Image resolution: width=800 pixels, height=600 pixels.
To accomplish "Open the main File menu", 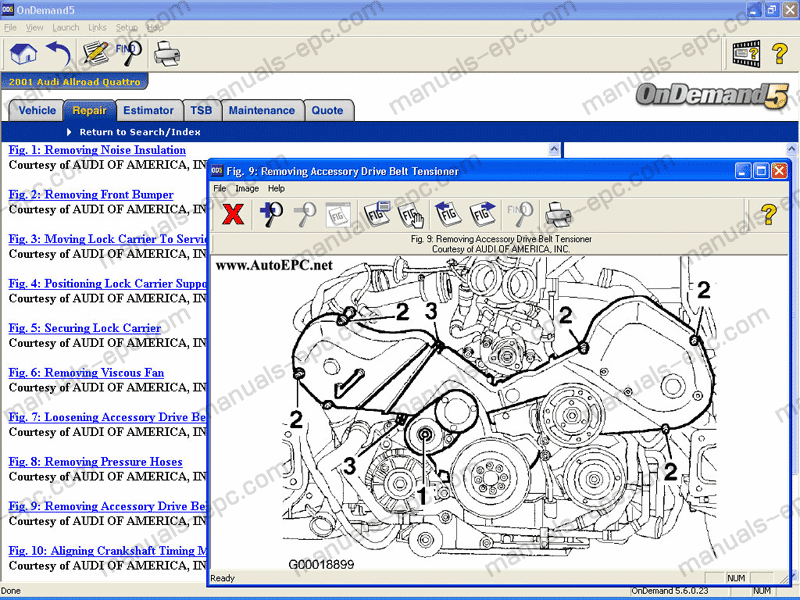I will click(10, 28).
